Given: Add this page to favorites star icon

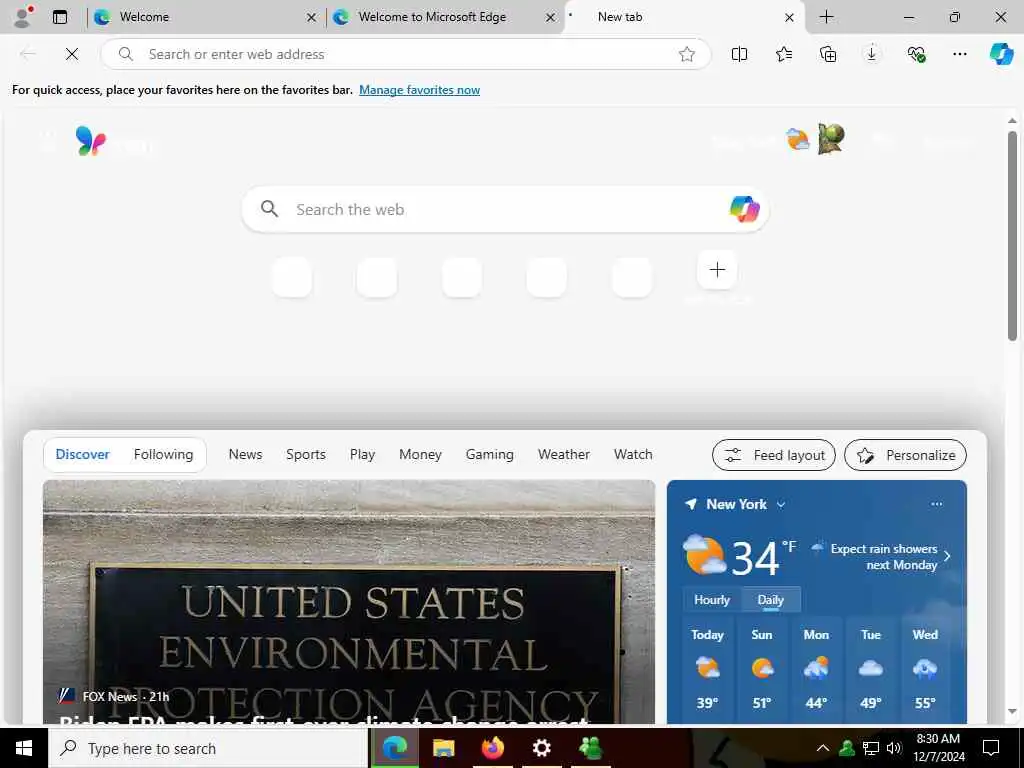Looking at the screenshot, I should pyautogui.click(x=686, y=54).
